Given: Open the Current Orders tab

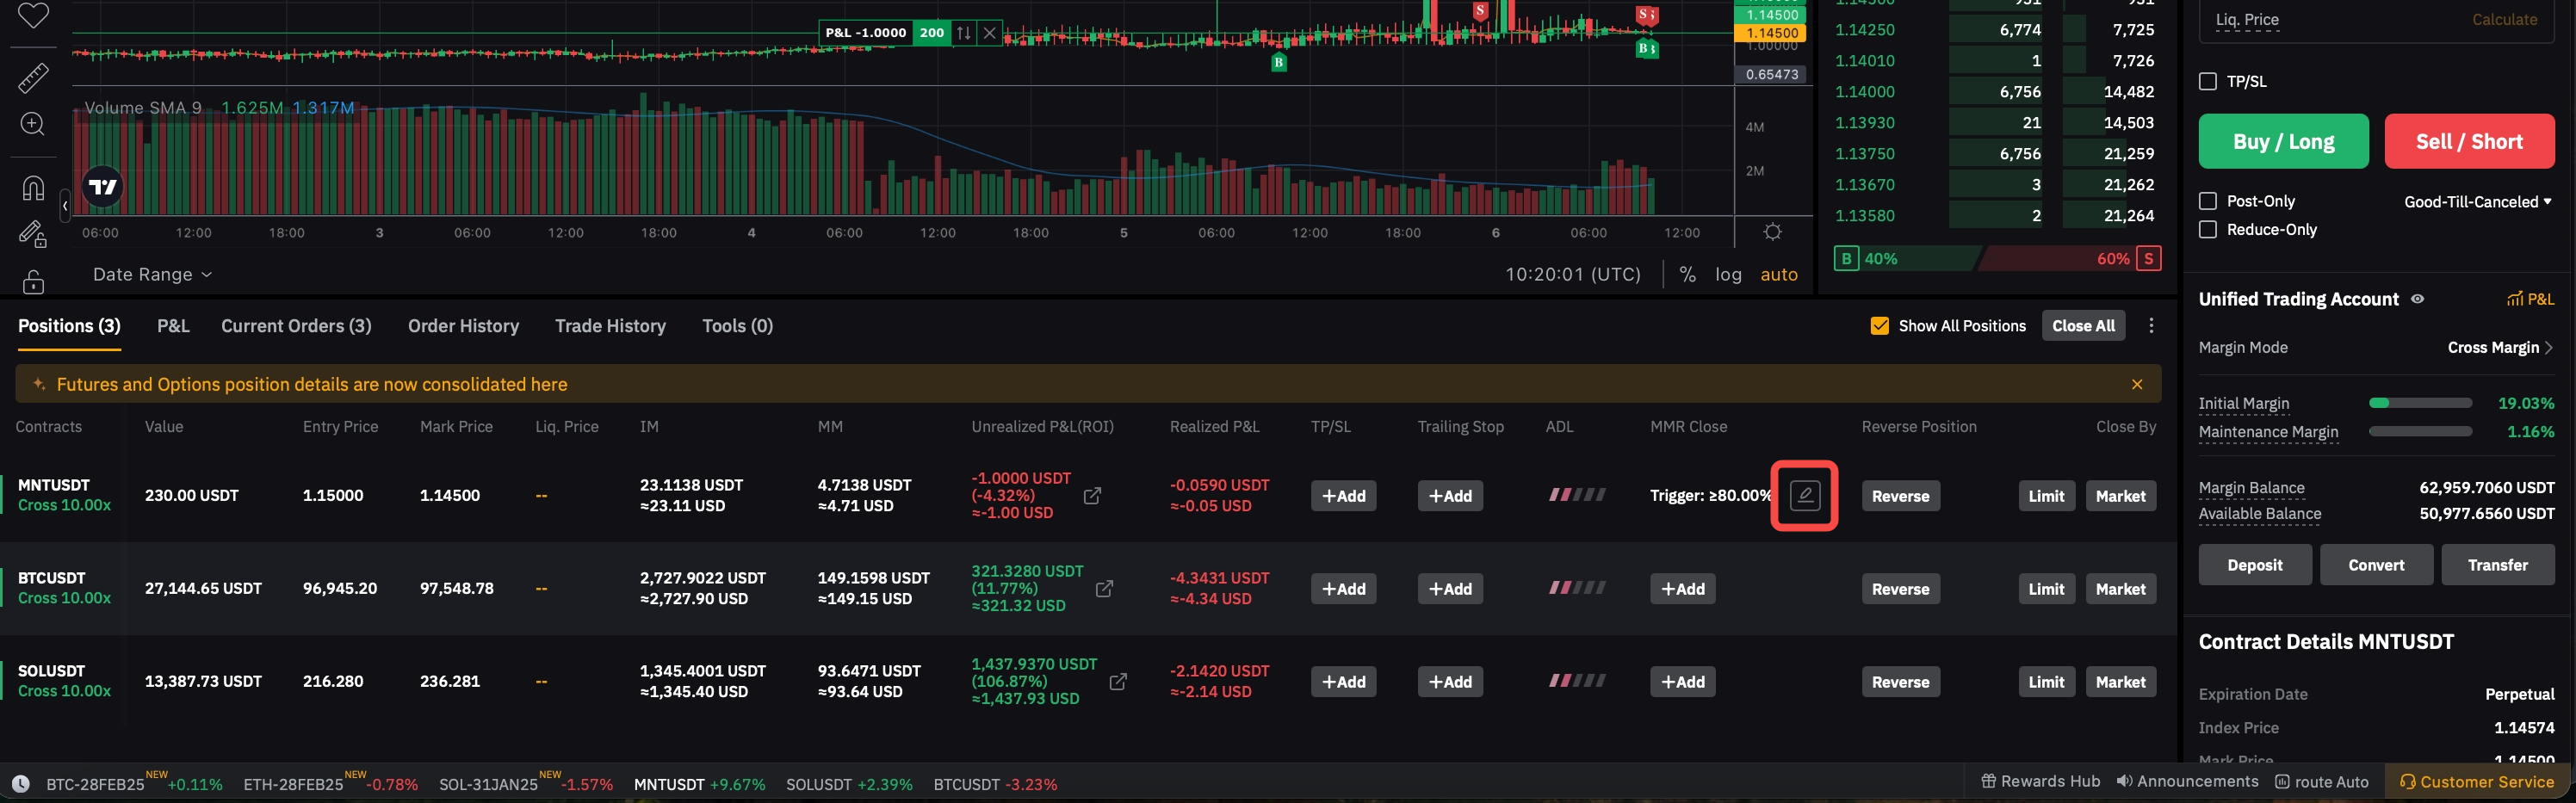Looking at the screenshot, I should (296, 326).
